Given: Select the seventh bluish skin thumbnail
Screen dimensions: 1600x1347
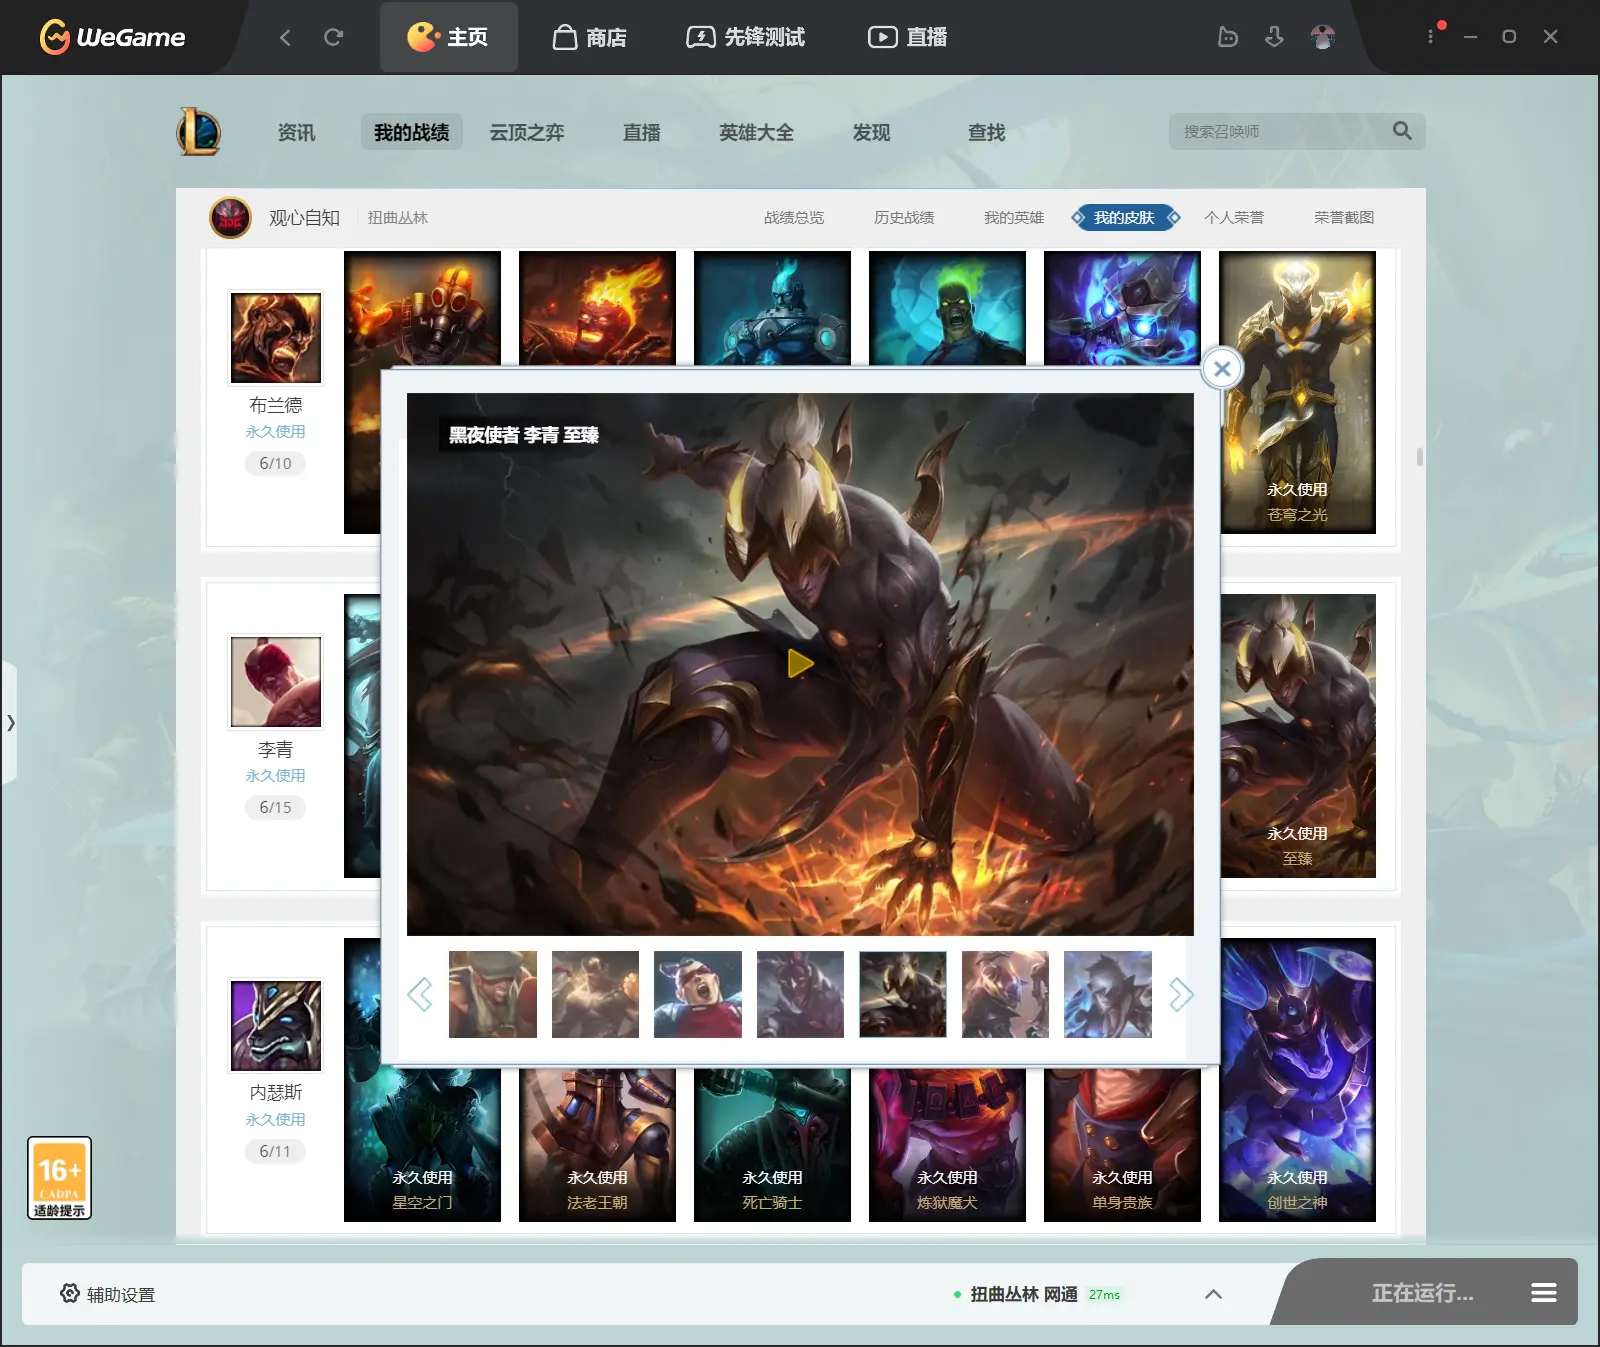Looking at the screenshot, I should tap(1108, 994).
